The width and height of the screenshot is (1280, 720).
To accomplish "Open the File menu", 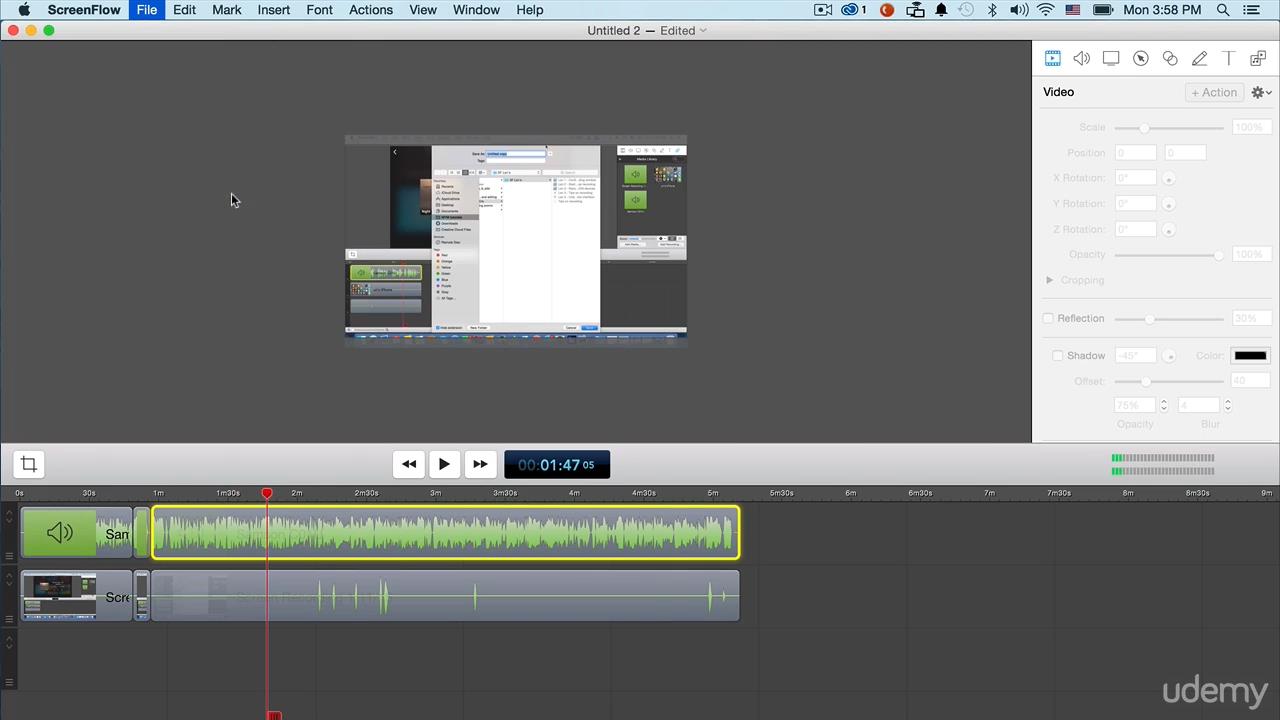I will 147,10.
